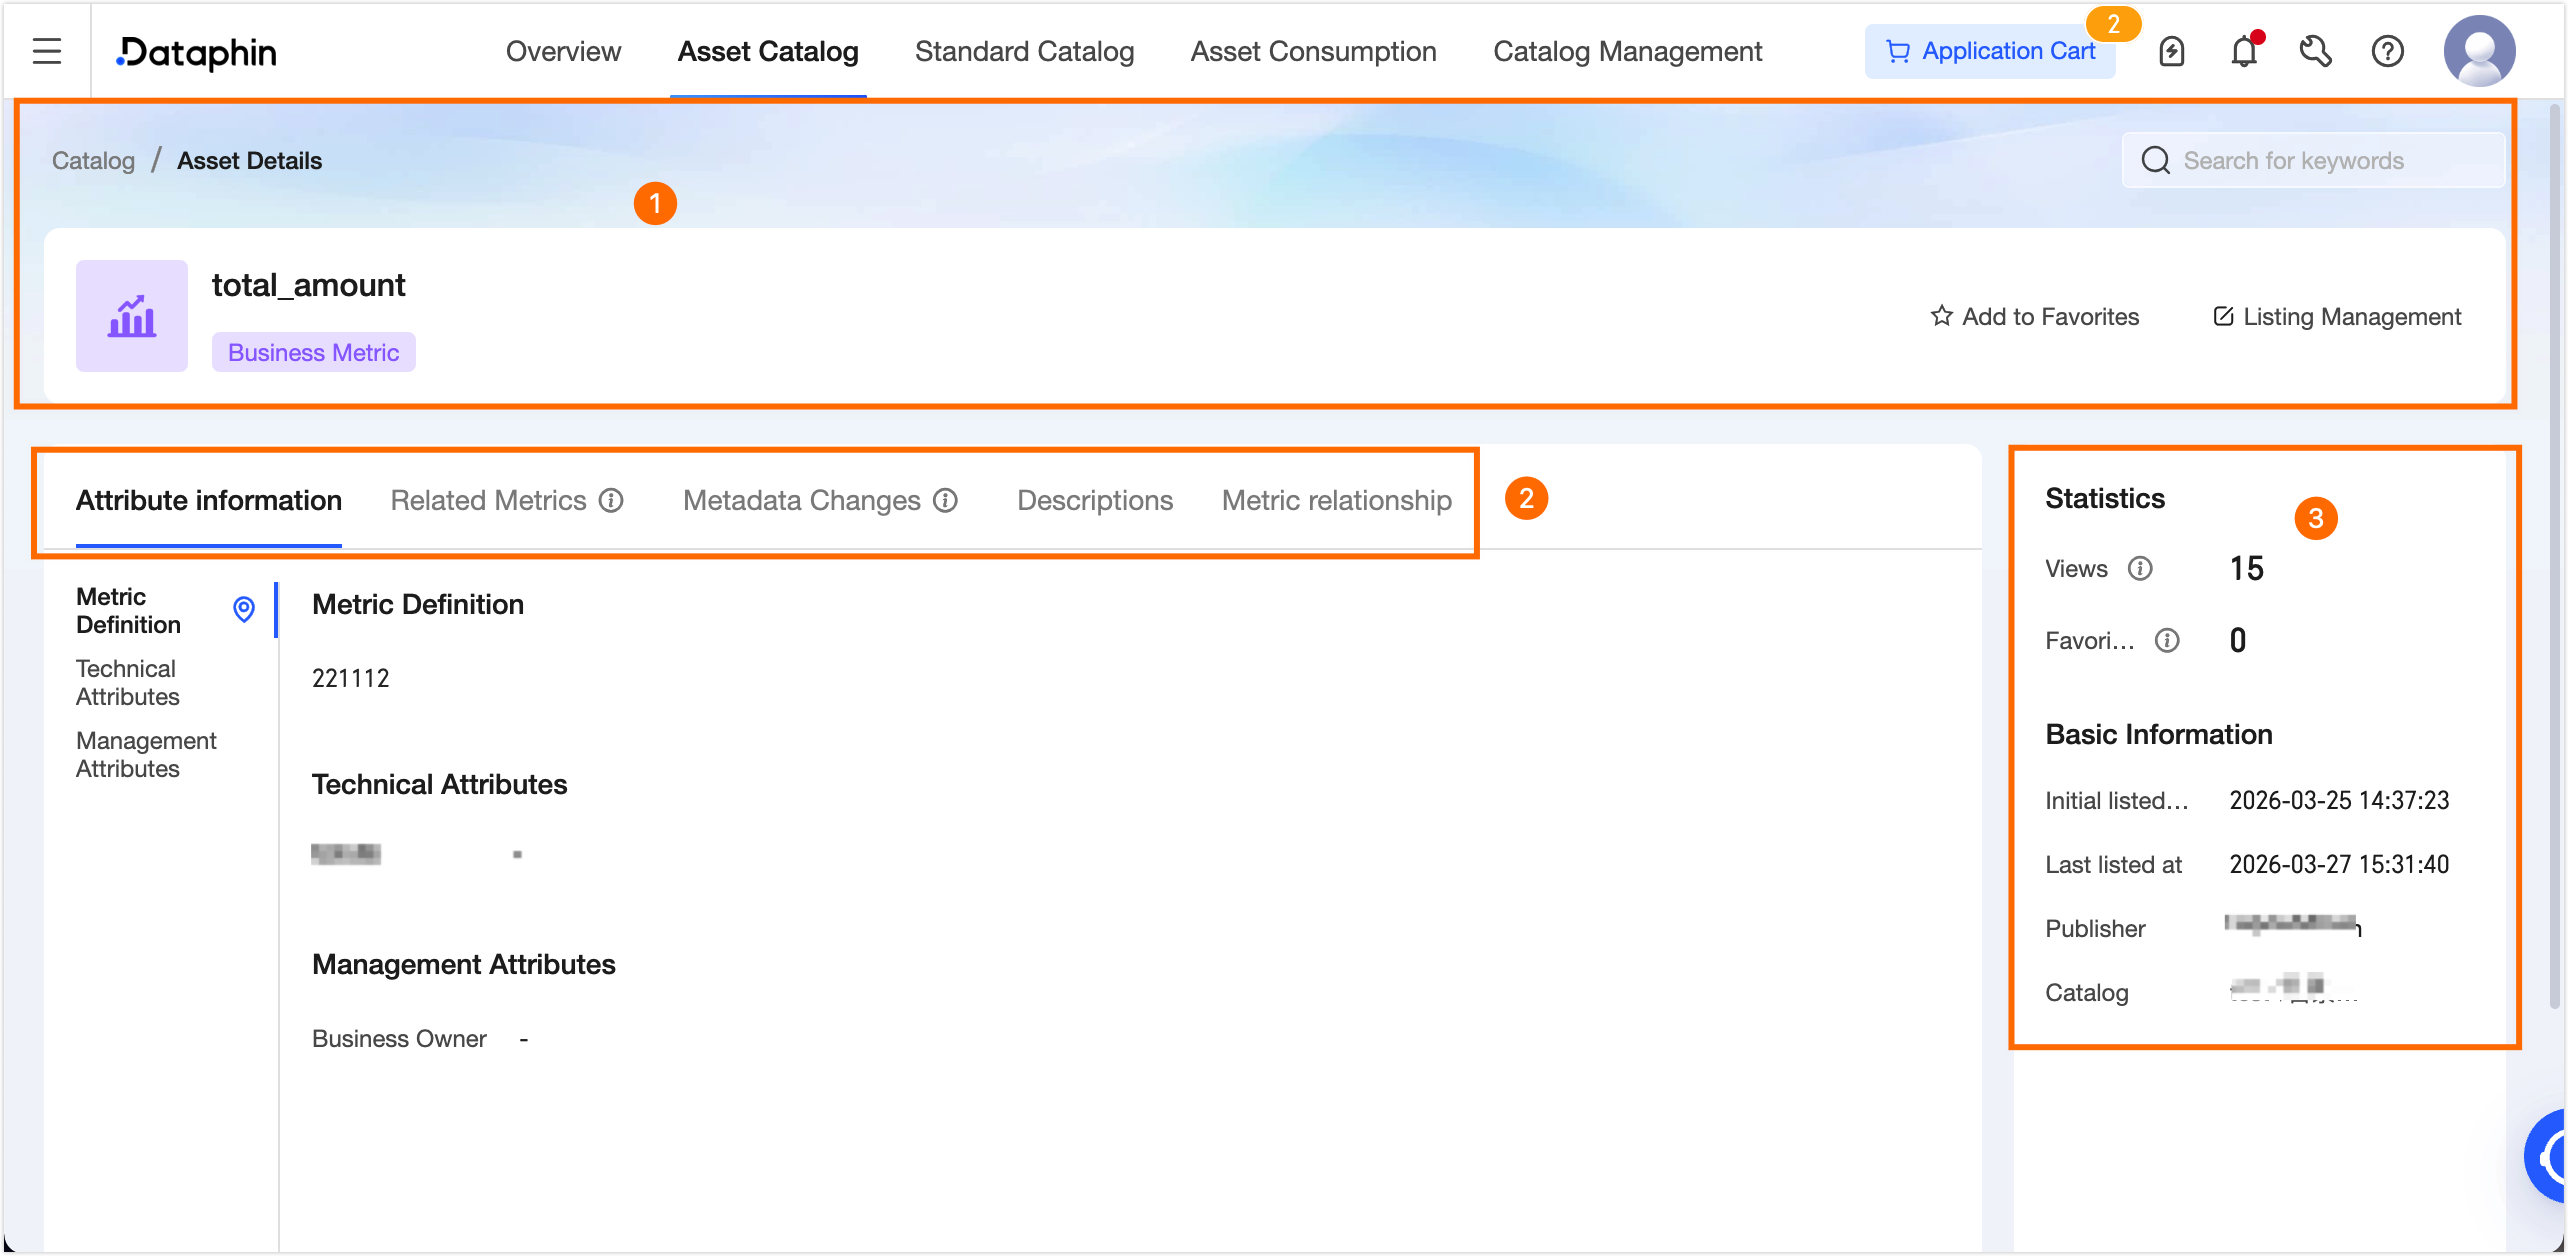Open the user avatar menu
The height and width of the screenshot is (1256, 2568).
pos(2479,51)
